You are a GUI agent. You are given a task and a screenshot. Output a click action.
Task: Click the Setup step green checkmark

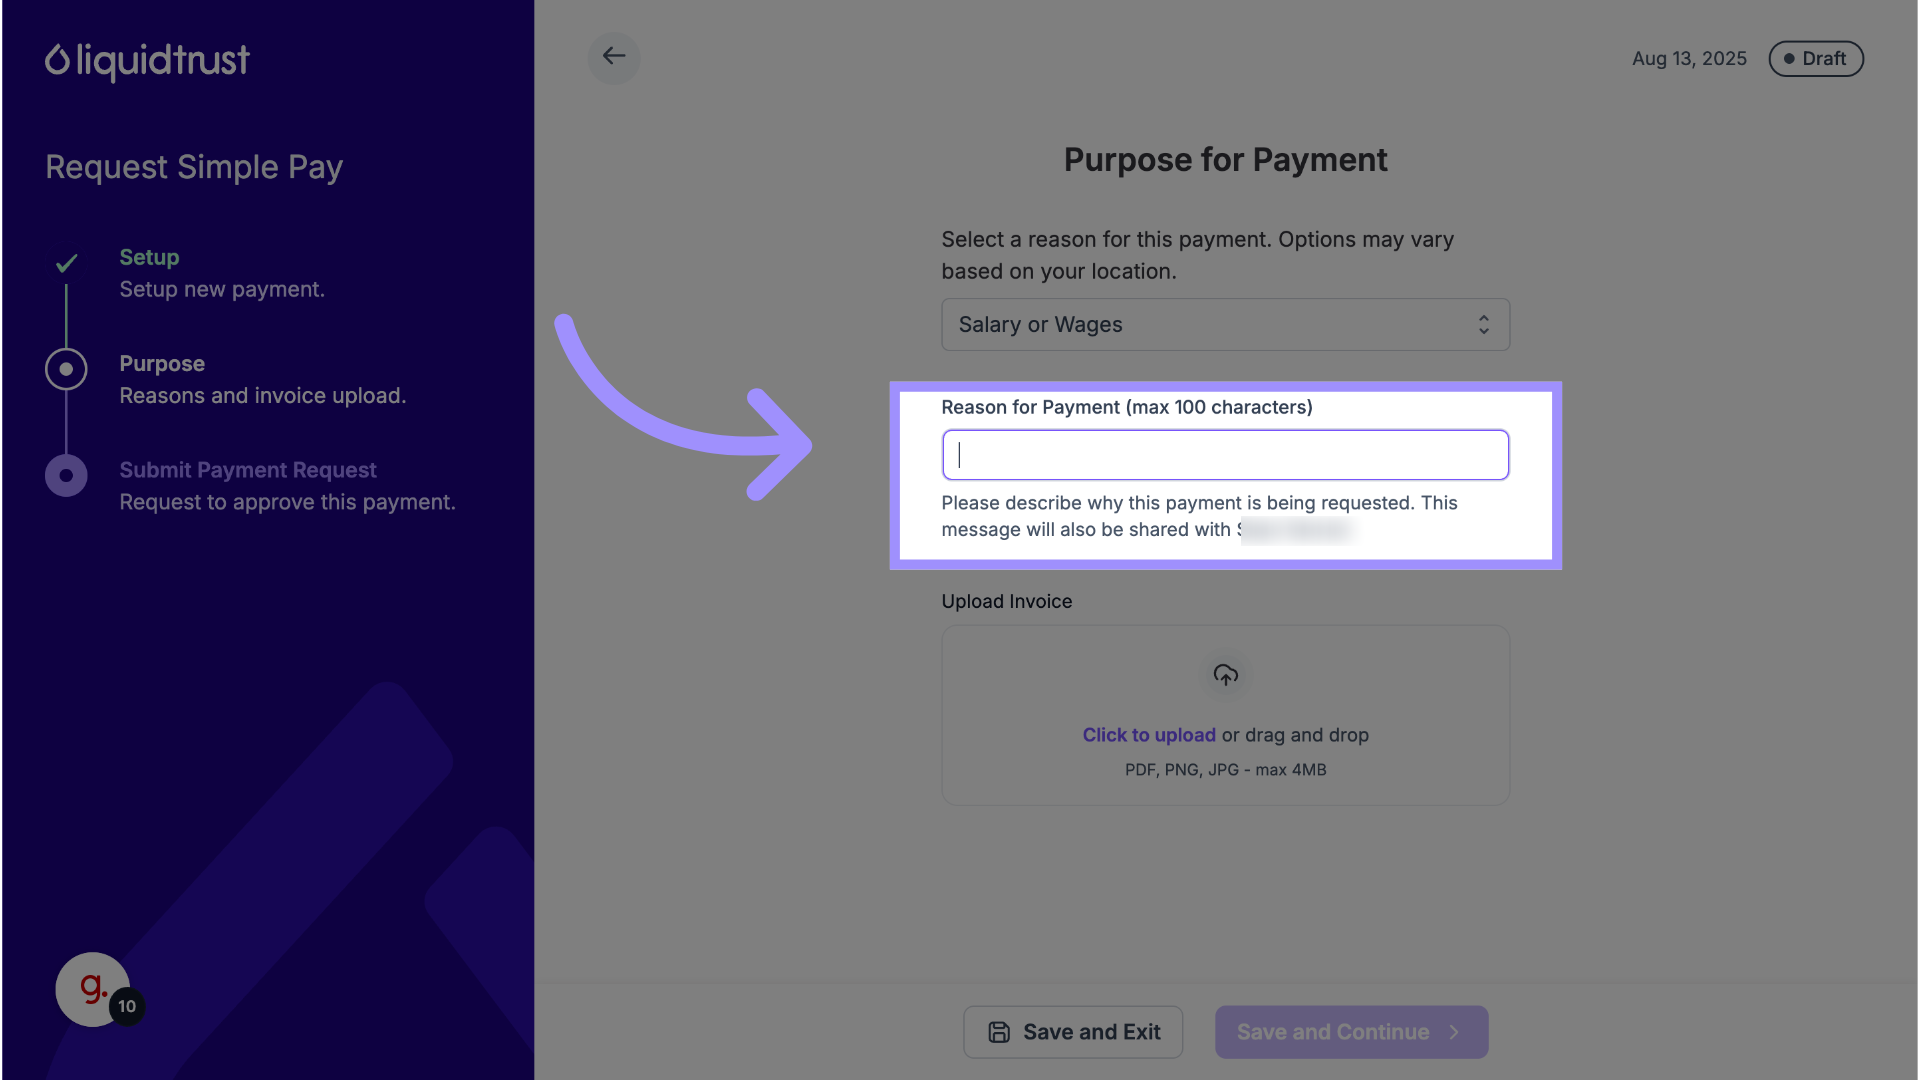point(67,264)
